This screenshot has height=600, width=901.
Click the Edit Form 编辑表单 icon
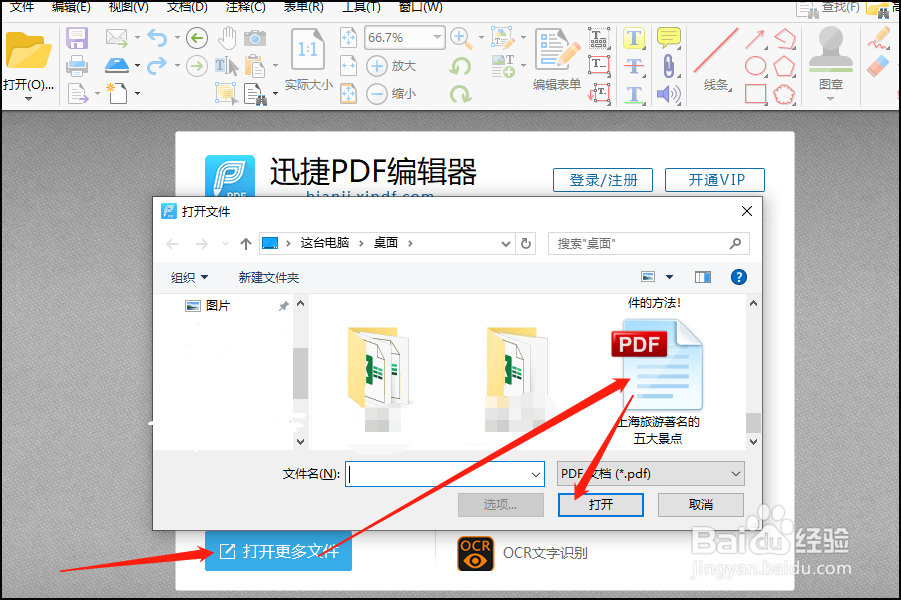tap(556, 51)
